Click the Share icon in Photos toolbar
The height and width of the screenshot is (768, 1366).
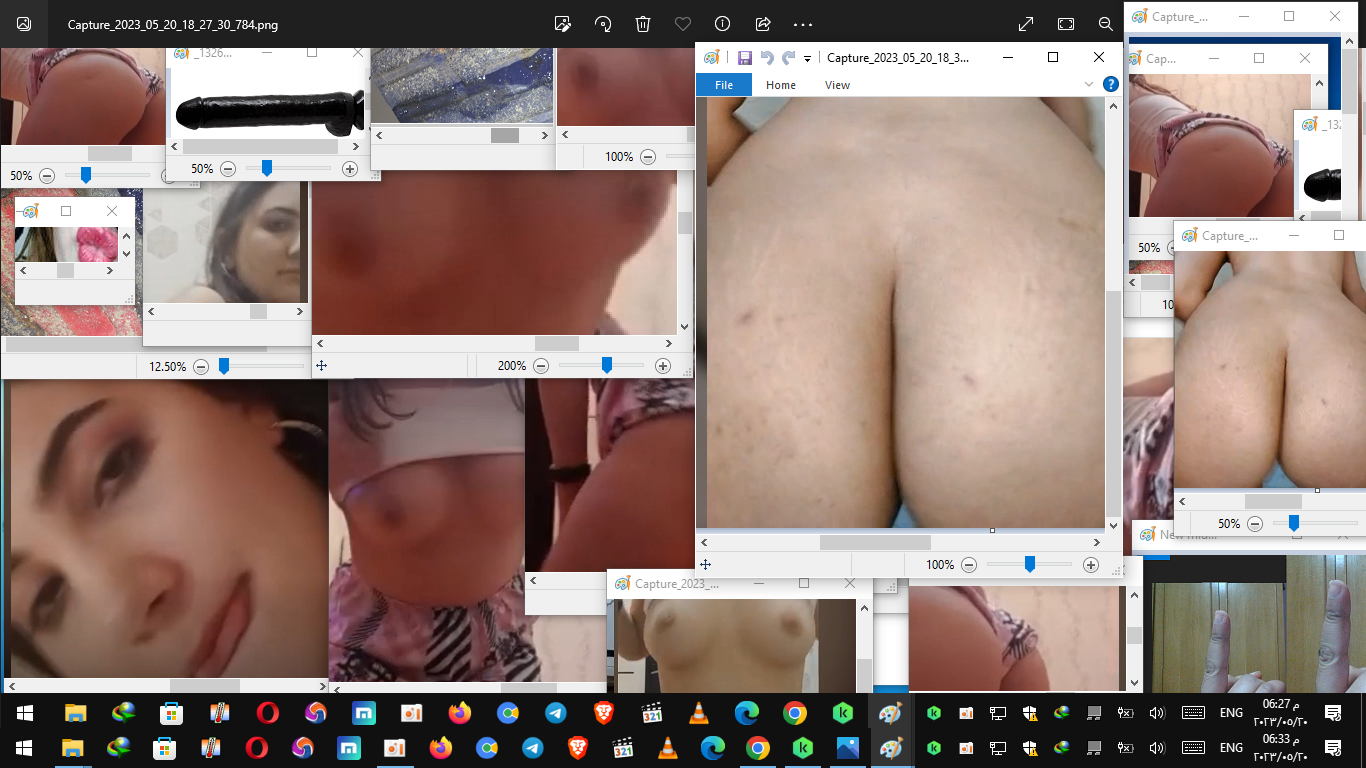[x=763, y=24]
